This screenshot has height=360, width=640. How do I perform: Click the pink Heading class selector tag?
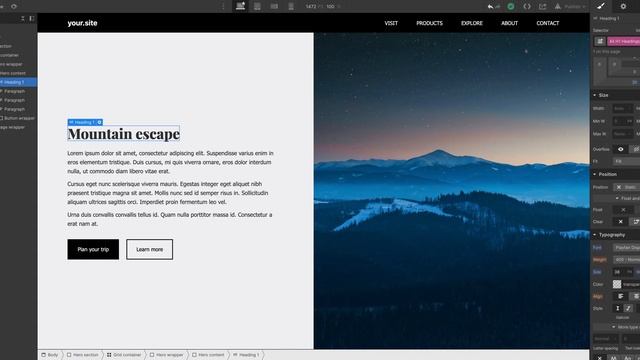click(624, 41)
